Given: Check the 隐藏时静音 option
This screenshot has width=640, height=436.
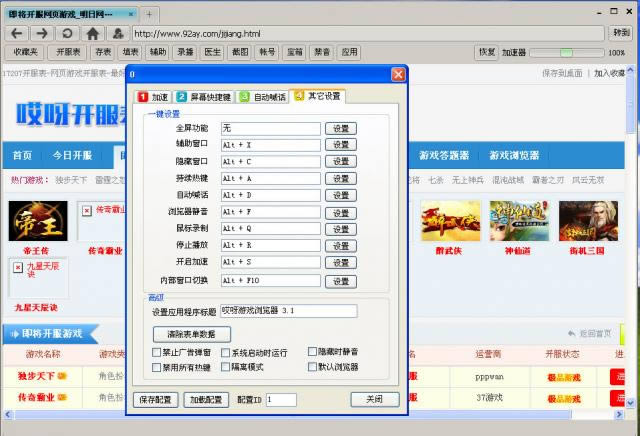Looking at the screenshot, I should pos(312,353).
